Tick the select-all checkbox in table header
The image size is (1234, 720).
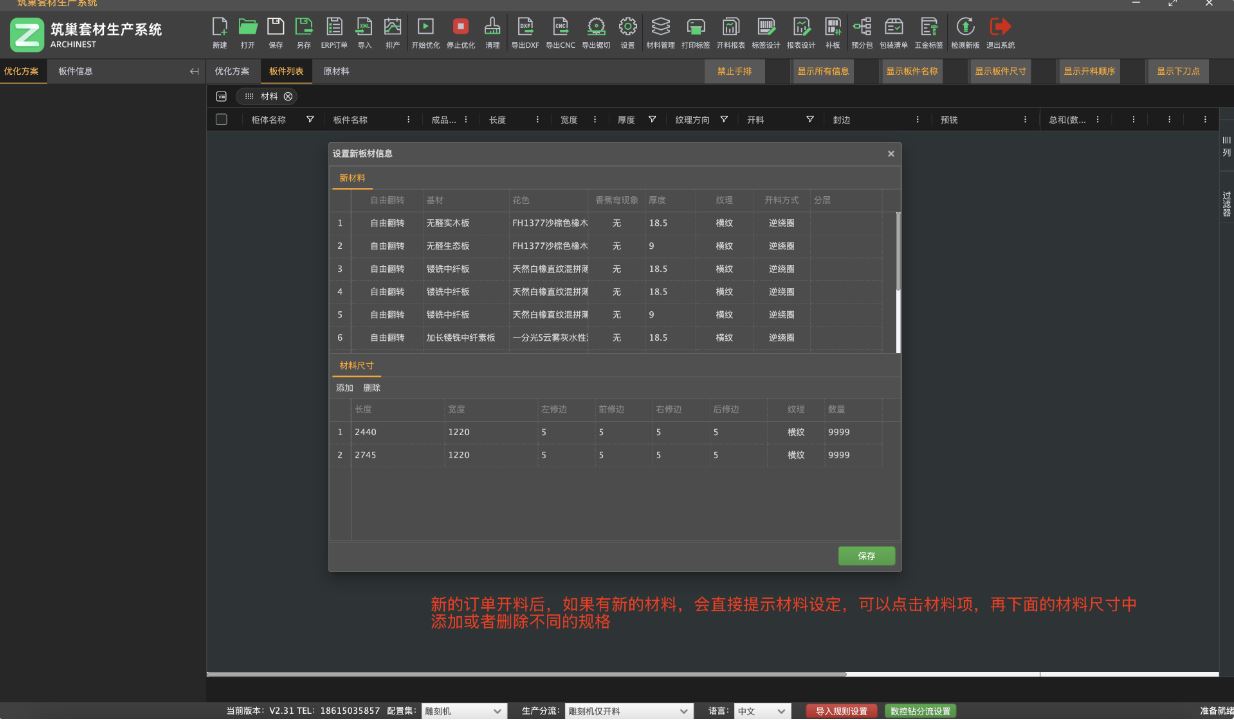point(222,120)
